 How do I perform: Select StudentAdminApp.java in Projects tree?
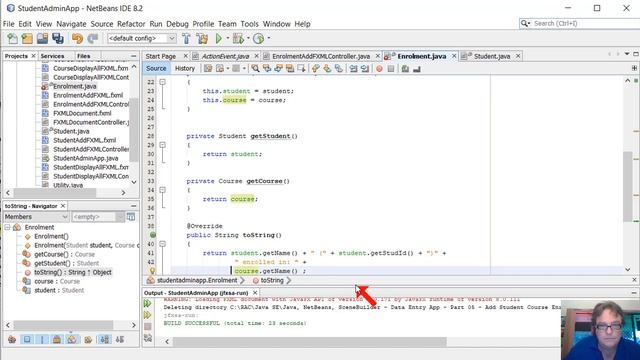tap(86, 158)
